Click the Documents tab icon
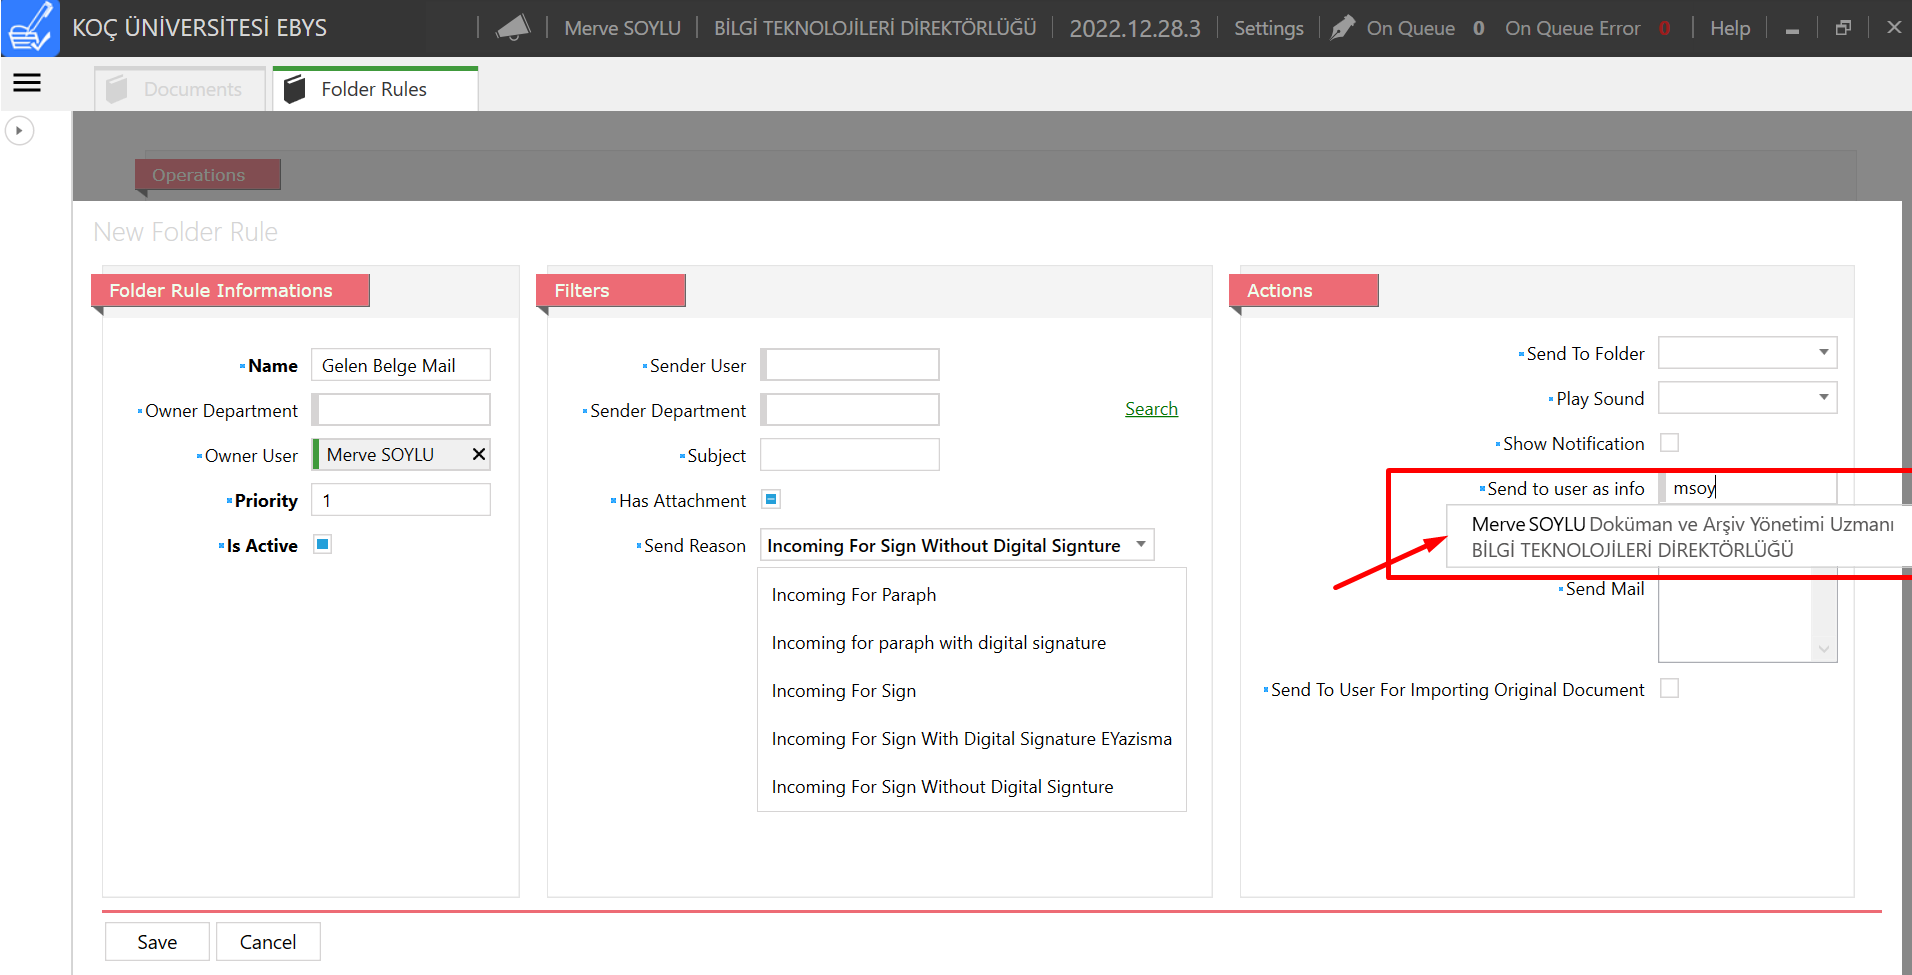1912x975 pixels. 117,89
